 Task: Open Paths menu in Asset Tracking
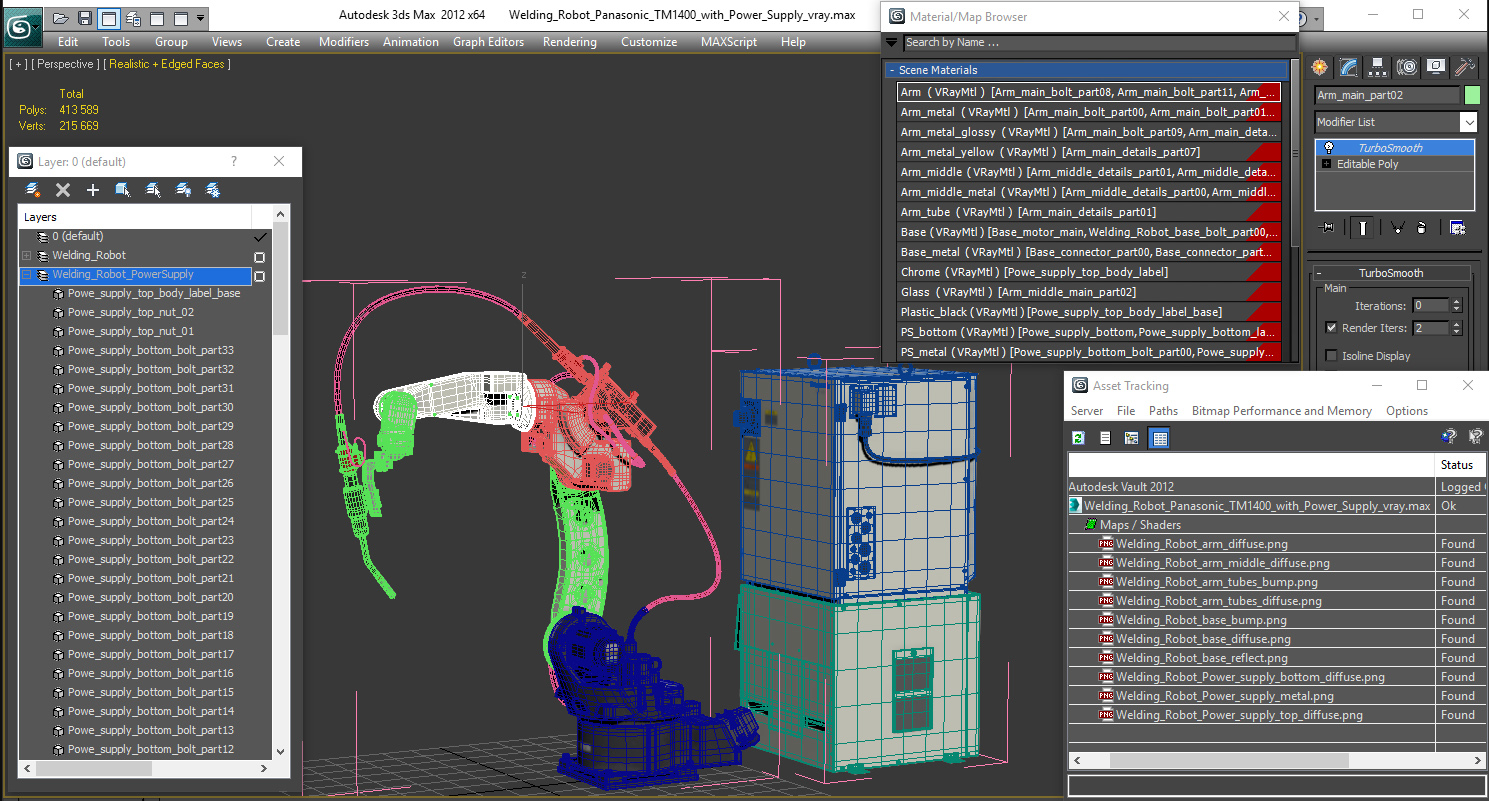point(1163,411)
